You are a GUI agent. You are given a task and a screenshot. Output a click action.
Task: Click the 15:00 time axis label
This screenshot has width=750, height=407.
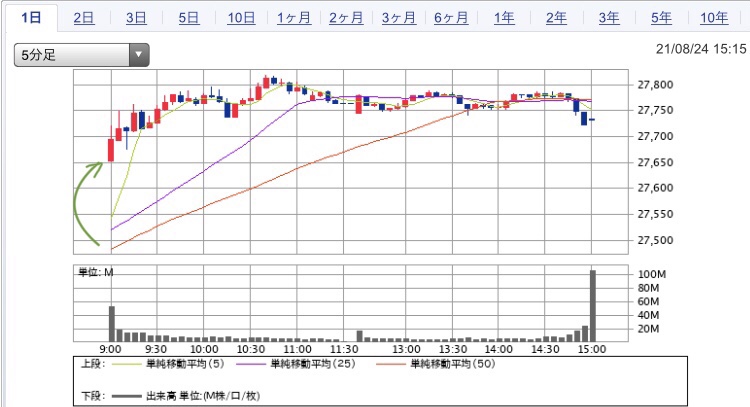tap(592, 349)
